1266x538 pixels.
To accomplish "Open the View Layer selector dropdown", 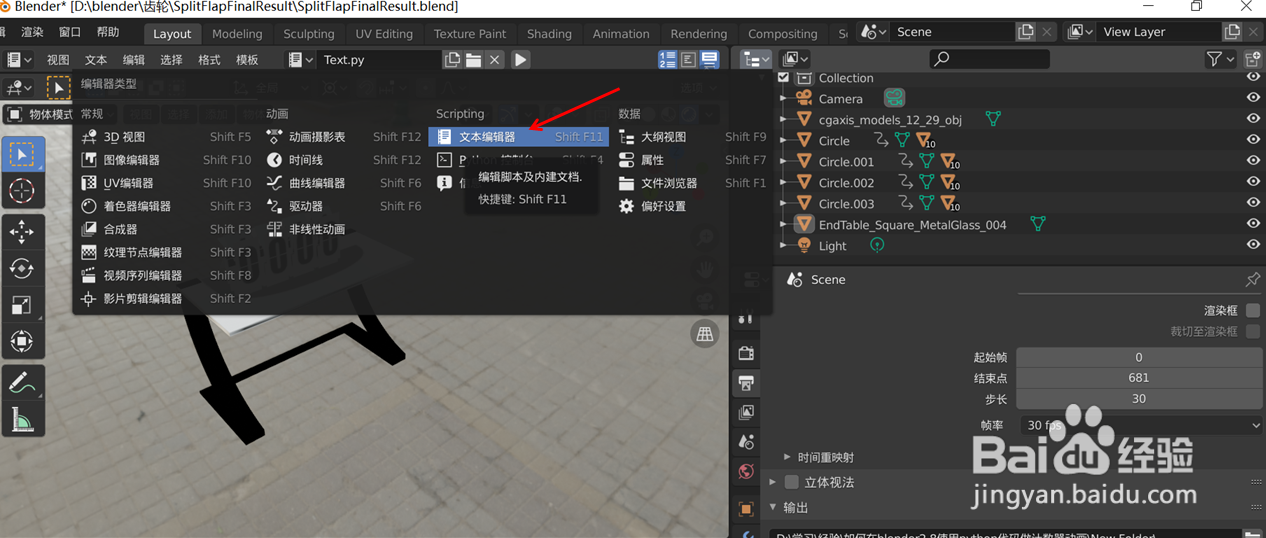I will (1080, 32).
